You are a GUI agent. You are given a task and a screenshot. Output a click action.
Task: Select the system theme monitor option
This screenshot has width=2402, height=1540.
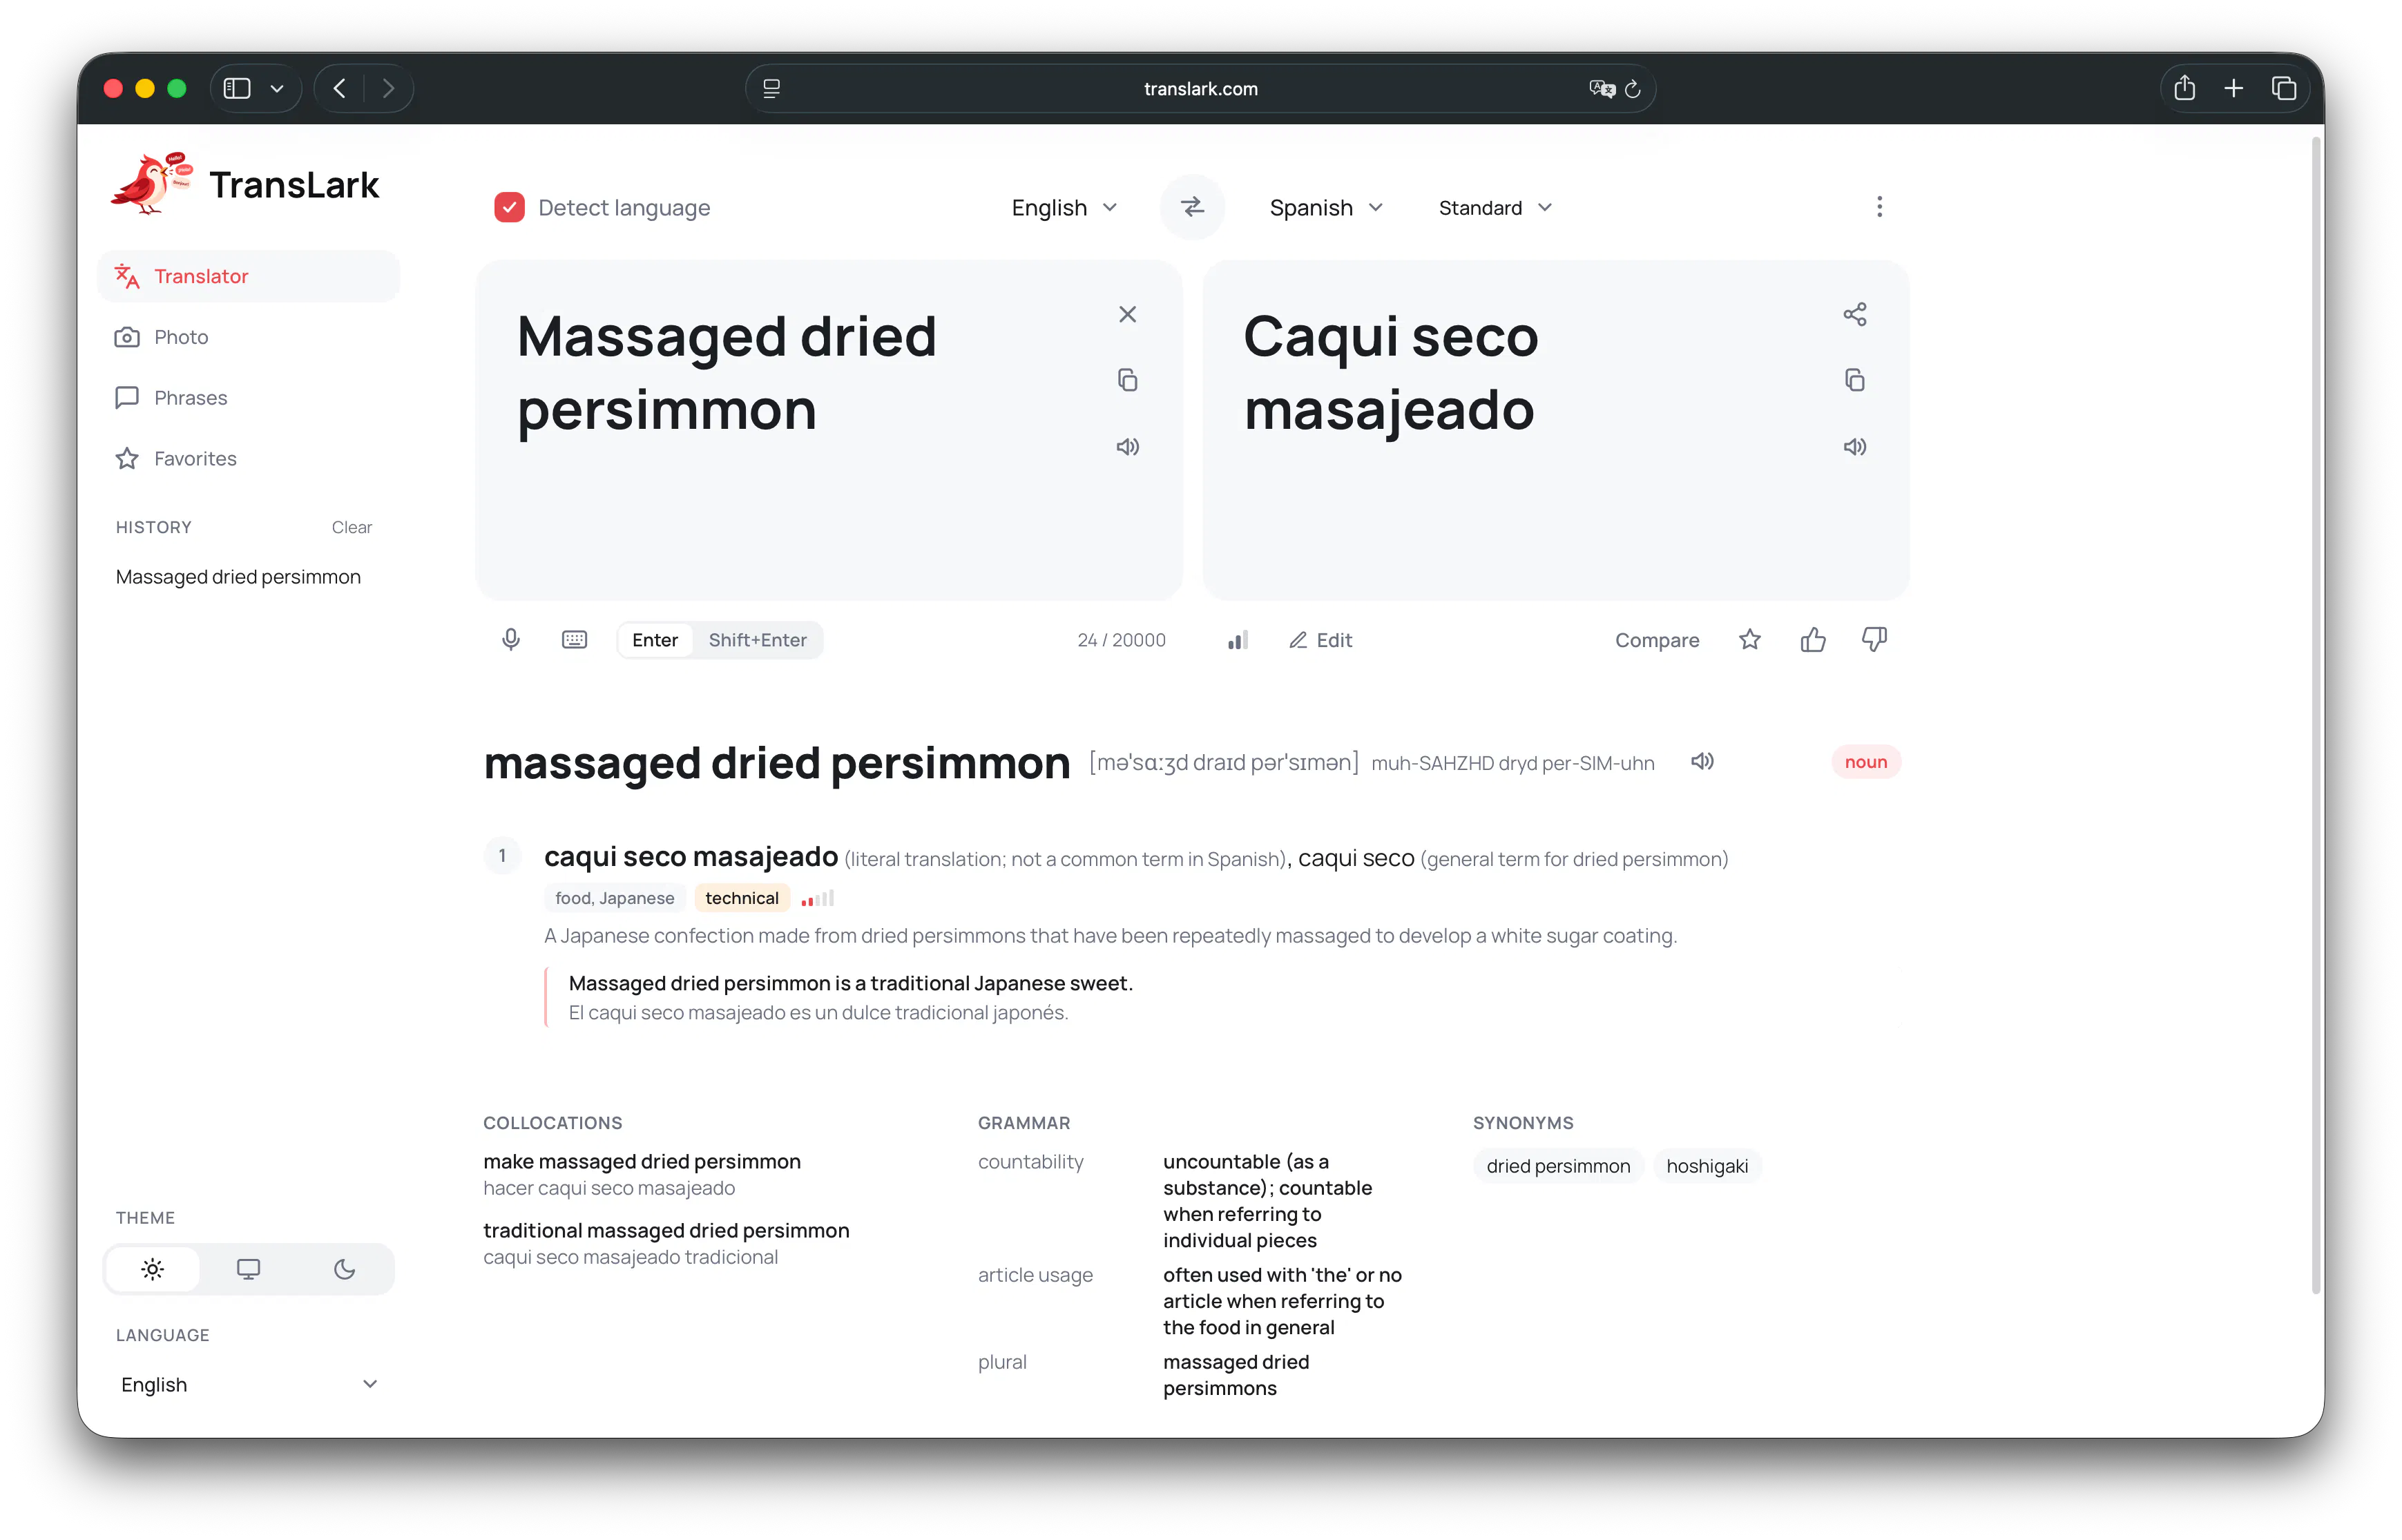click(248, 1269)
